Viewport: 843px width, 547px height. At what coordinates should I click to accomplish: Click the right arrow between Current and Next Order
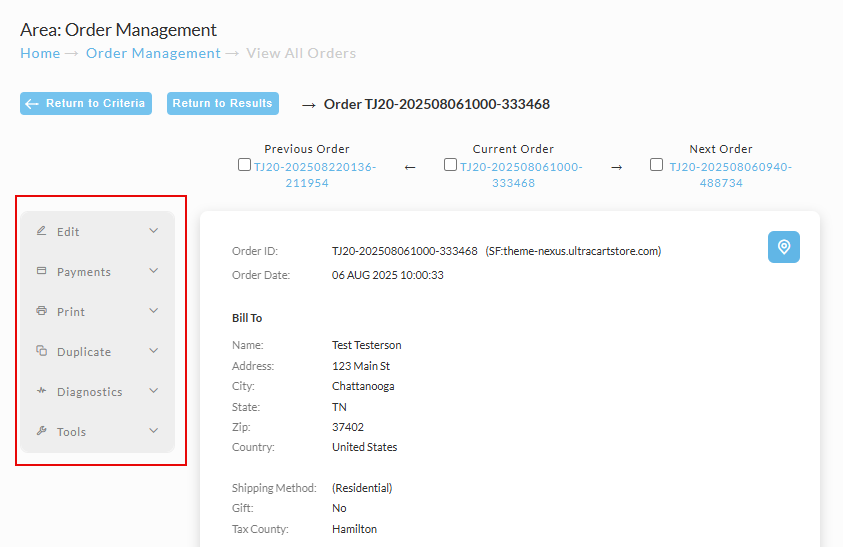pos(617,167)
